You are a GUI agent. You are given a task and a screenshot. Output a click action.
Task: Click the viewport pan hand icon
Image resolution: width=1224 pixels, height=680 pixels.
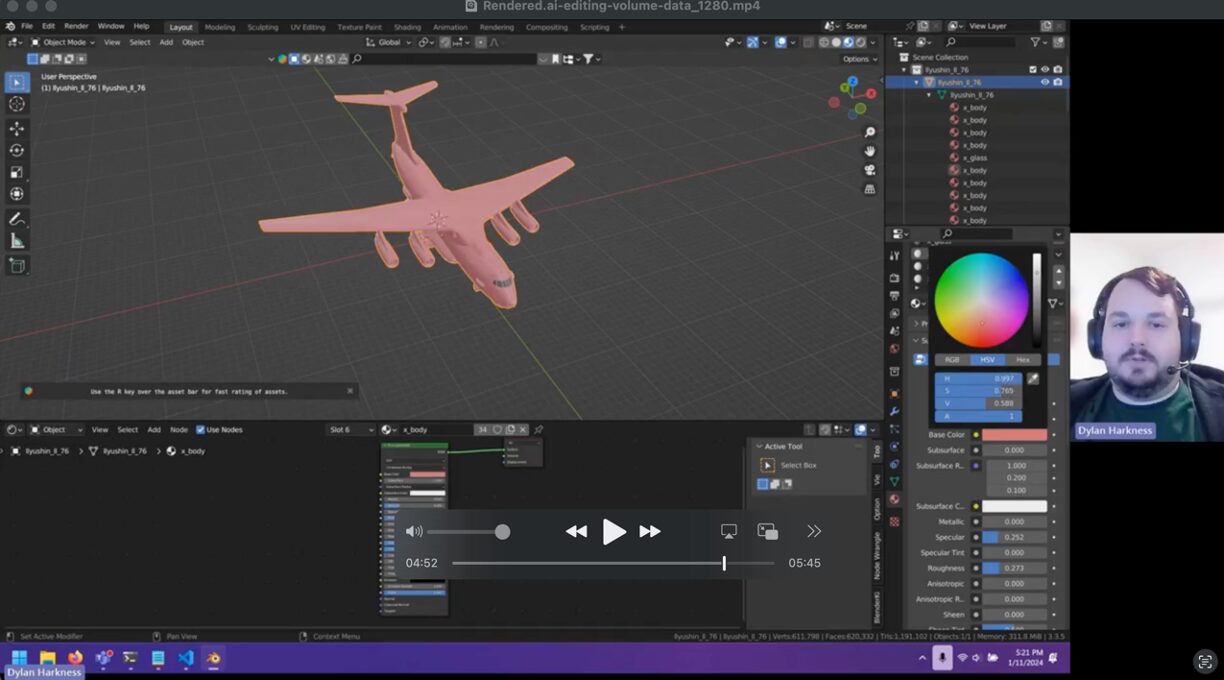870,151
